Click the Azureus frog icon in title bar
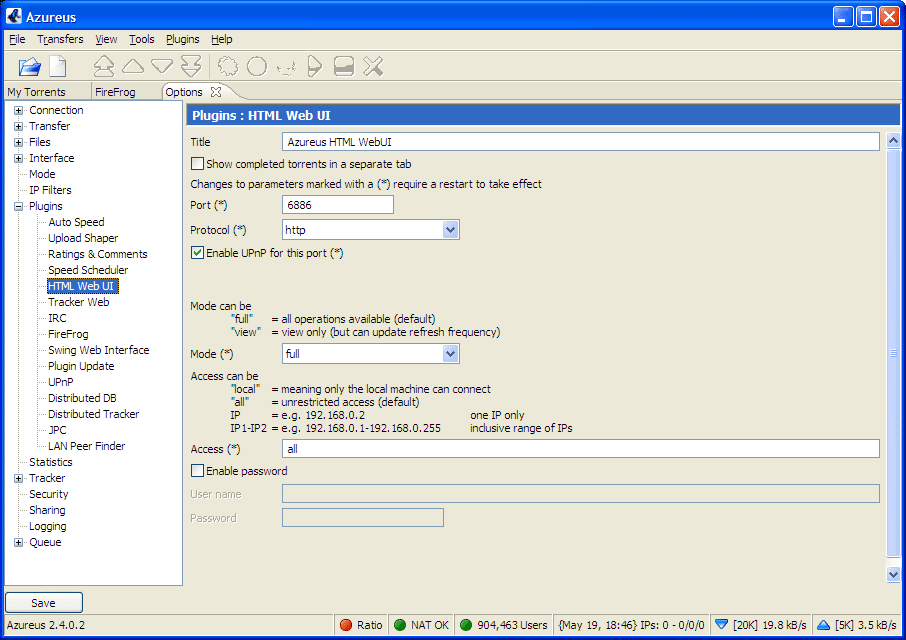The height and width of the screenshot is (640, 906). coord(14,16)
